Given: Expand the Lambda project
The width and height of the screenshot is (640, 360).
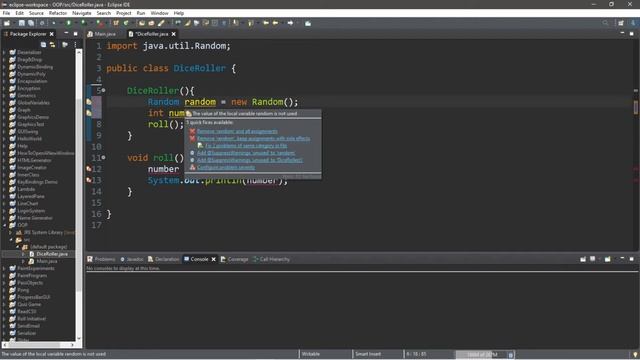Looking at the screenshot, I should (4, 189).
